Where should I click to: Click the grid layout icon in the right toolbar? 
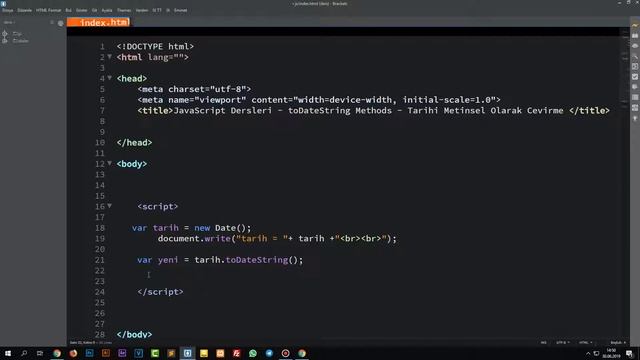click(635, 108)
